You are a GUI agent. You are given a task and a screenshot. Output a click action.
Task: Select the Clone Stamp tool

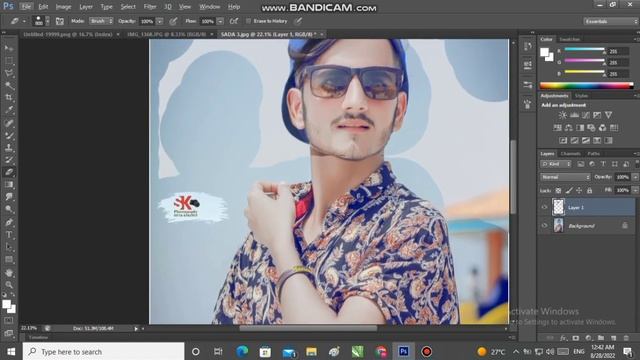(9, 147)
